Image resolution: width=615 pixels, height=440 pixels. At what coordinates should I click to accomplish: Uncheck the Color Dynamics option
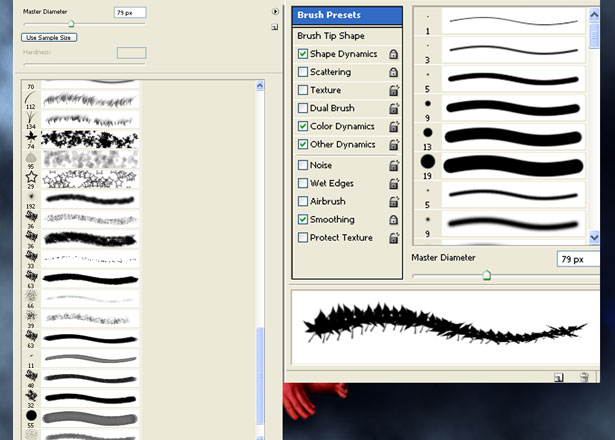coord(303,126)
